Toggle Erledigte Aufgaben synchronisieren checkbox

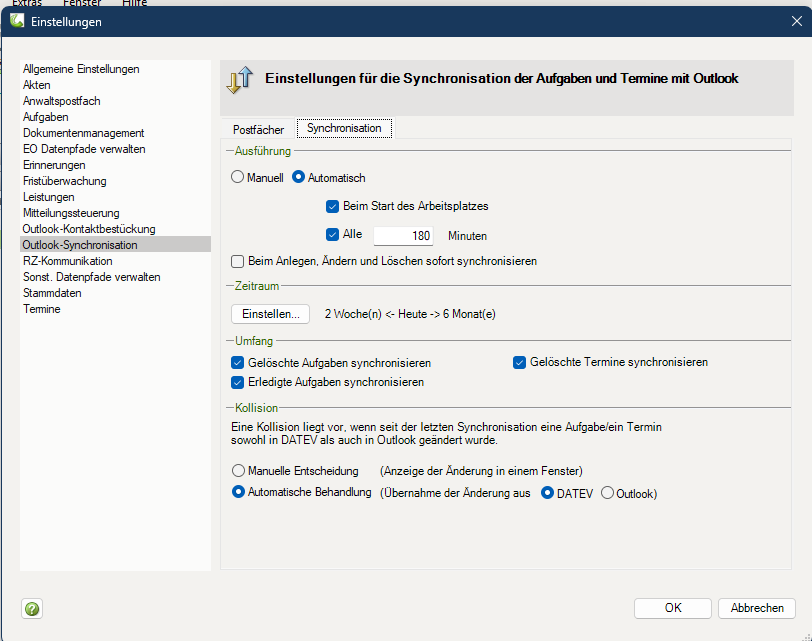[237, 383]
